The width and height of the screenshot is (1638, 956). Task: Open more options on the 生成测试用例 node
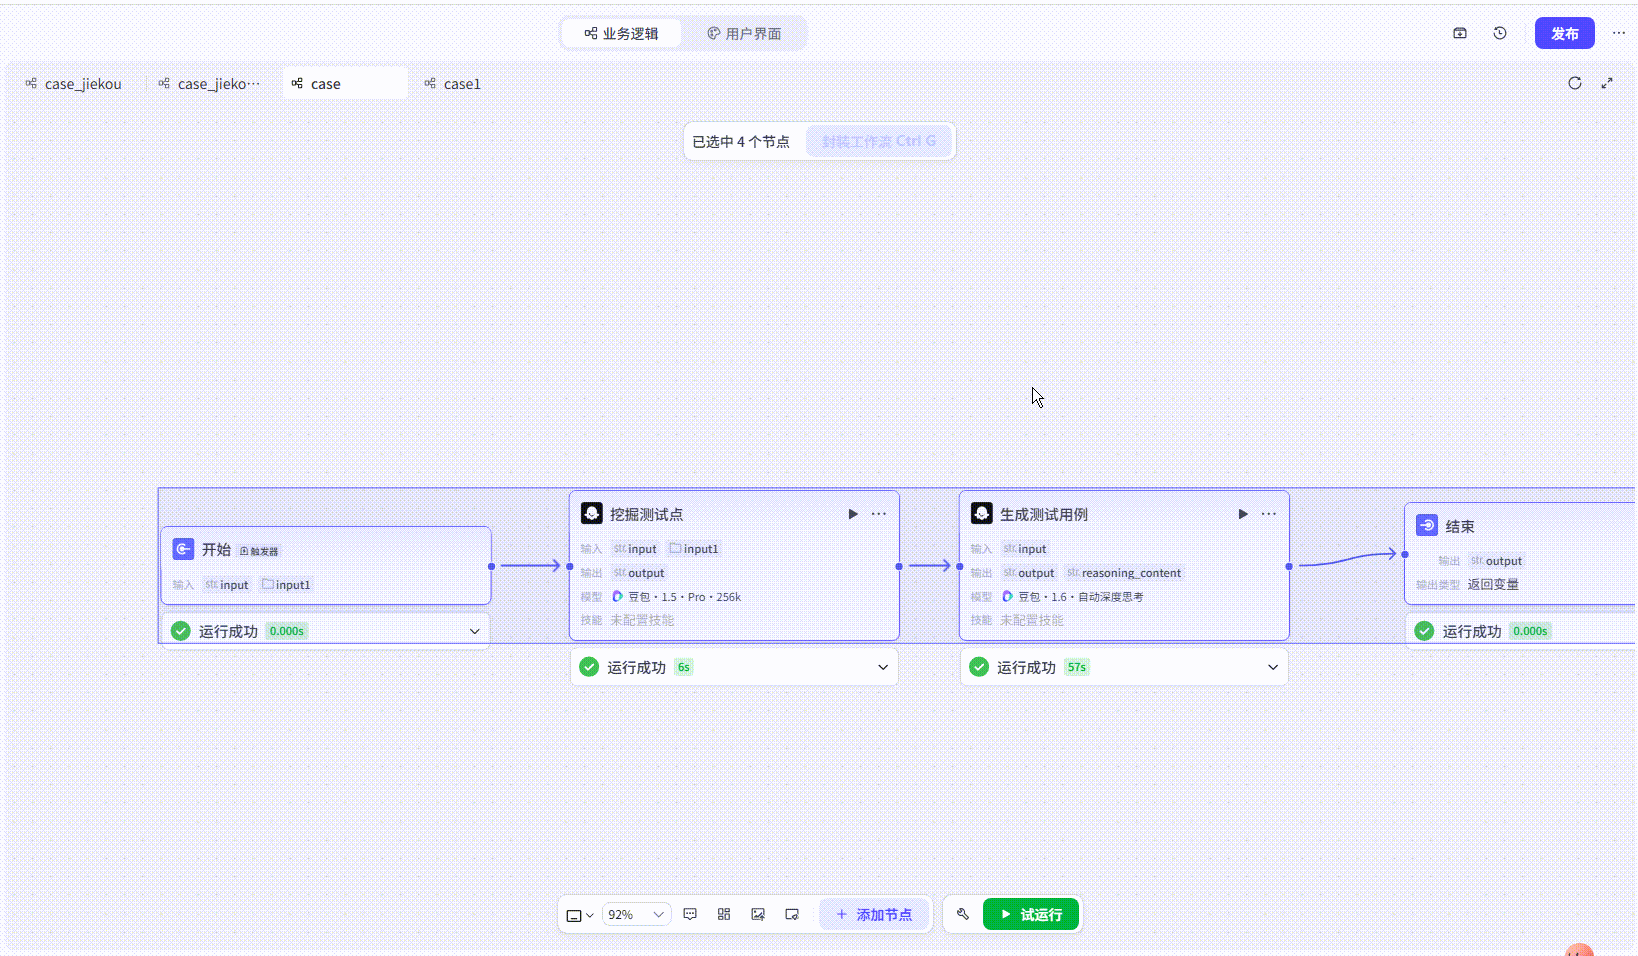coord(1269,514)
